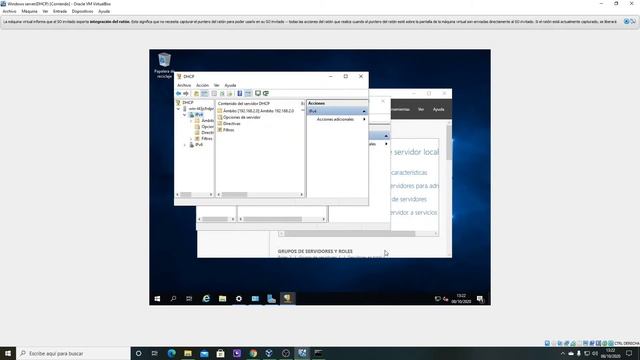640x360 pixels.
Task: Open File Explorer in guest taskbar
Action: coord(222,299)
